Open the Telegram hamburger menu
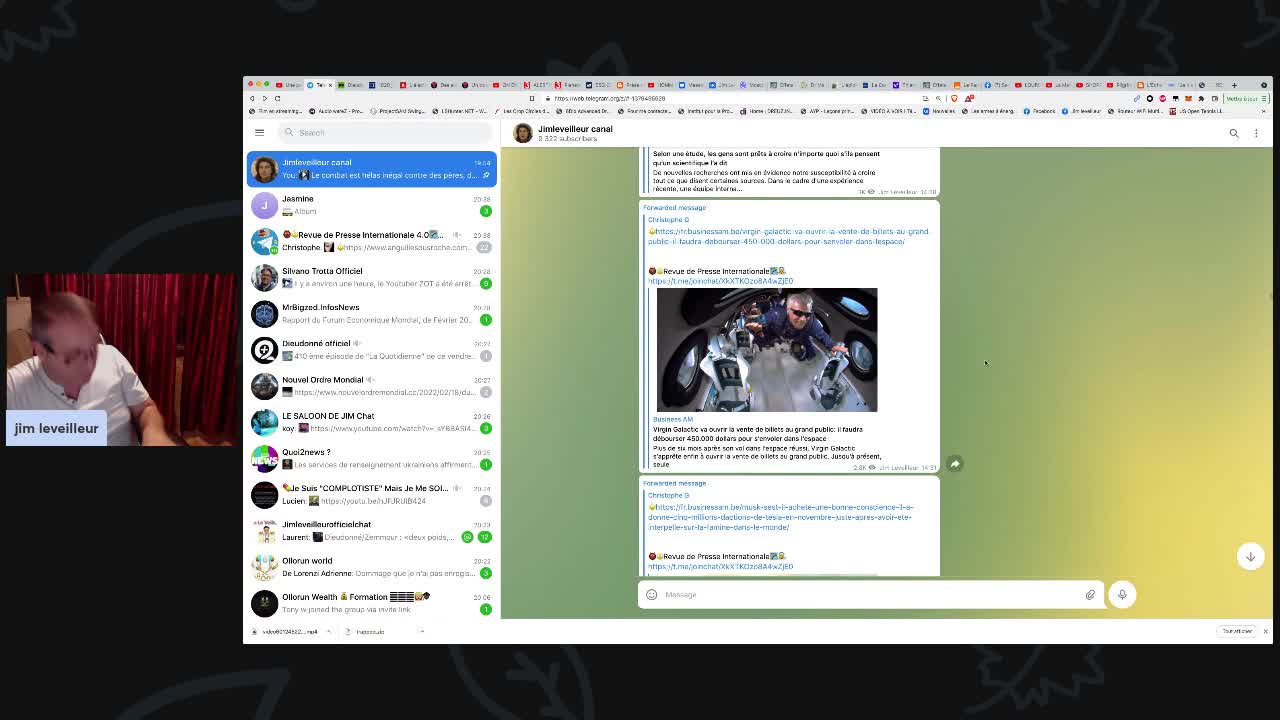Image resolution: width=1280 pixels, height=720 pixels. (259, 132)
